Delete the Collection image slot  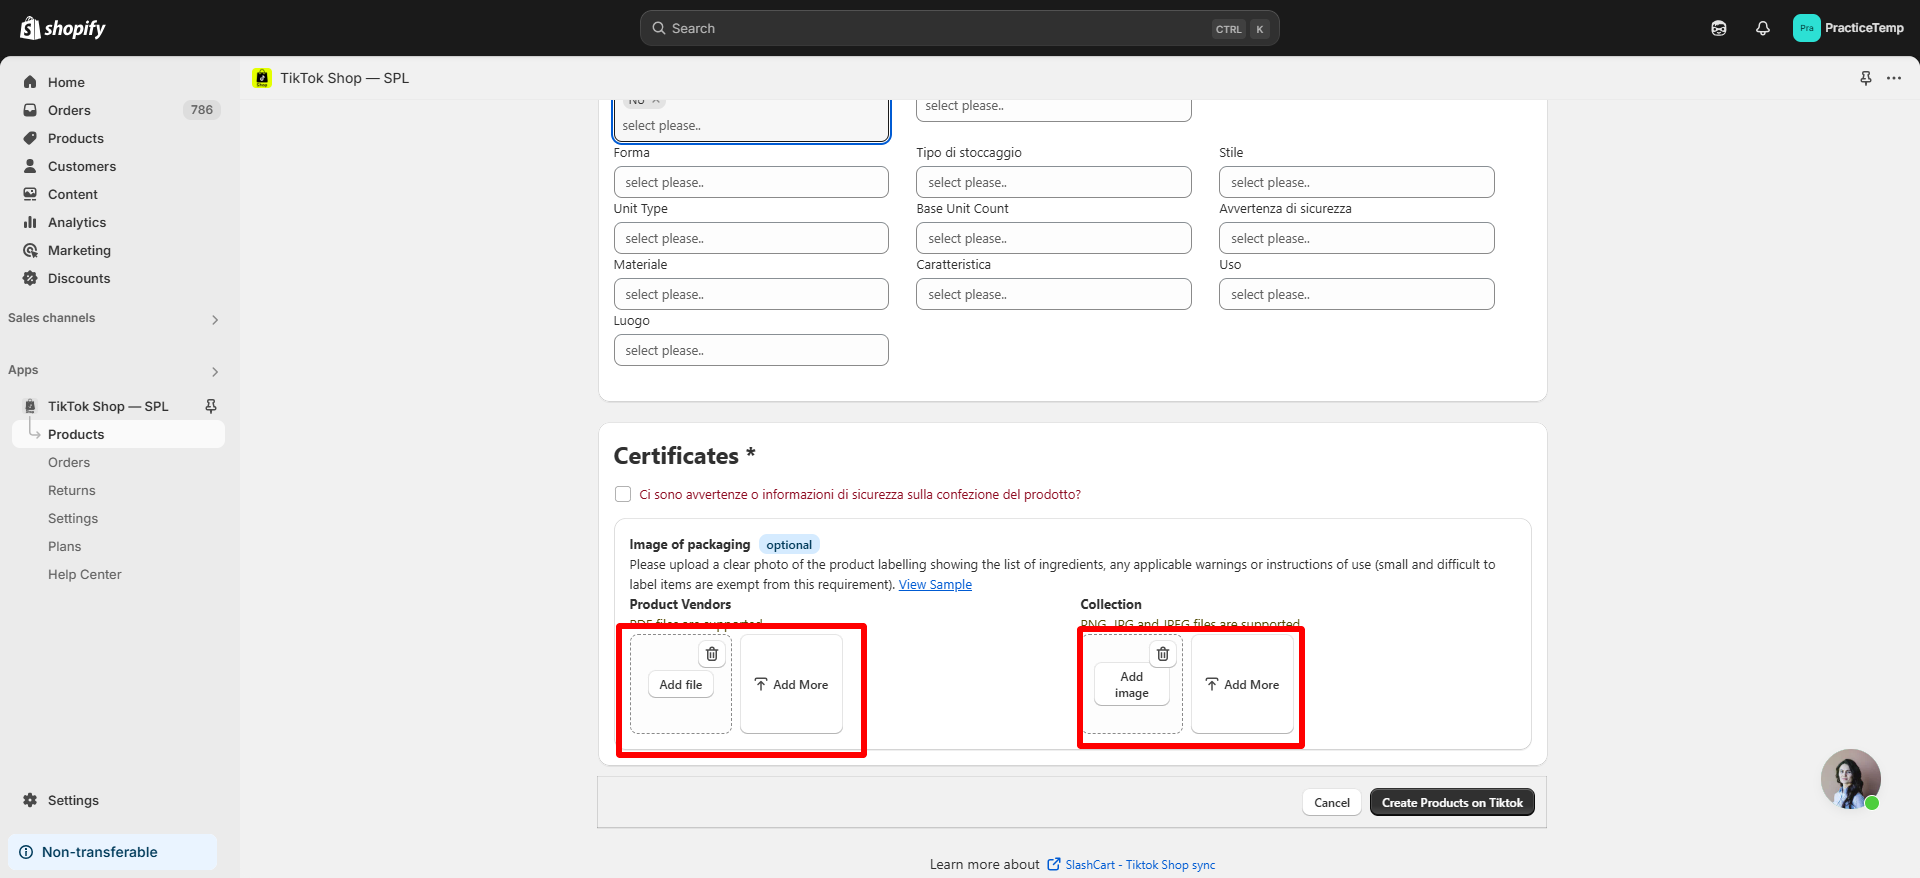click(1163, 654)
